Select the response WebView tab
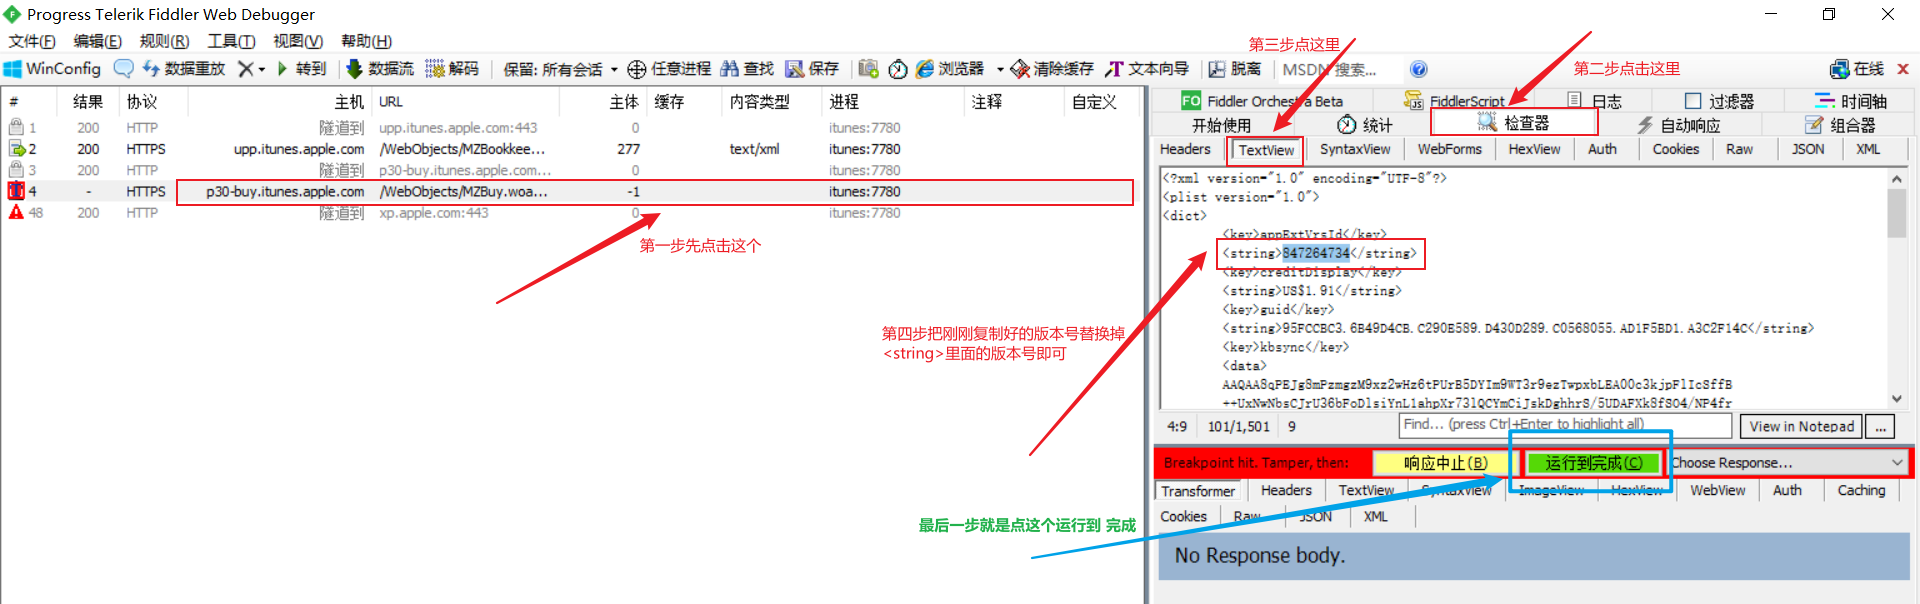This screenshot has width=1920, height=604. (1718, 490)
